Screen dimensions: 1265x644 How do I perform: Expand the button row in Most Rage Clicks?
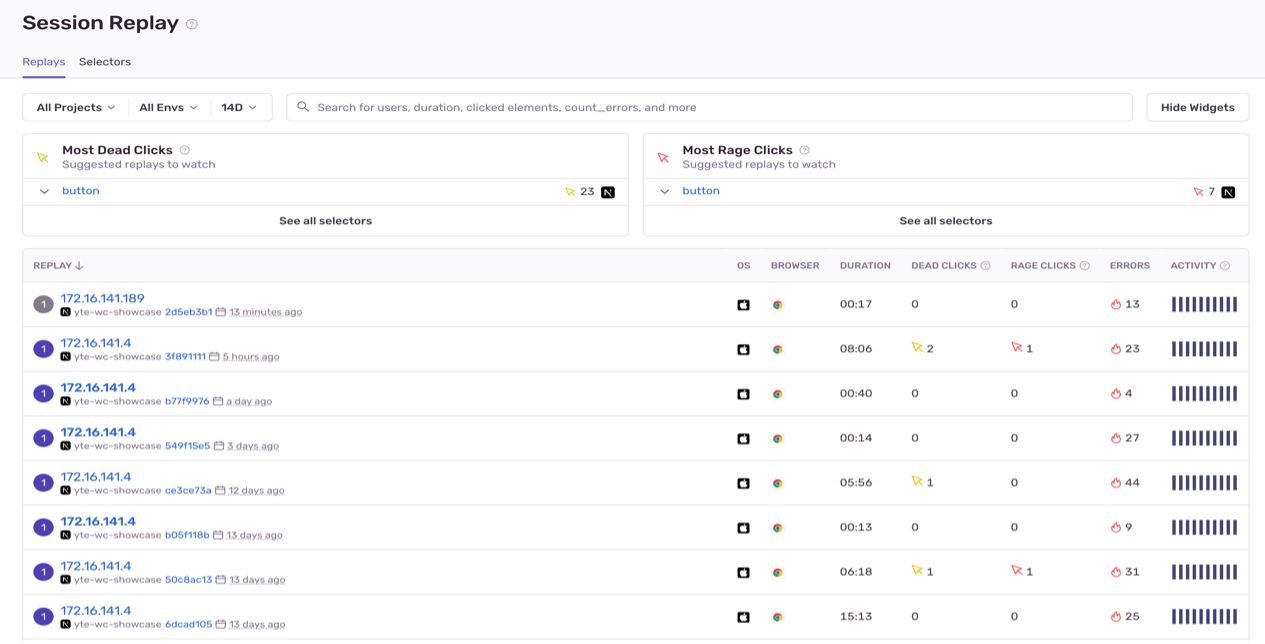pyautogui.click(x=664, y=192)
